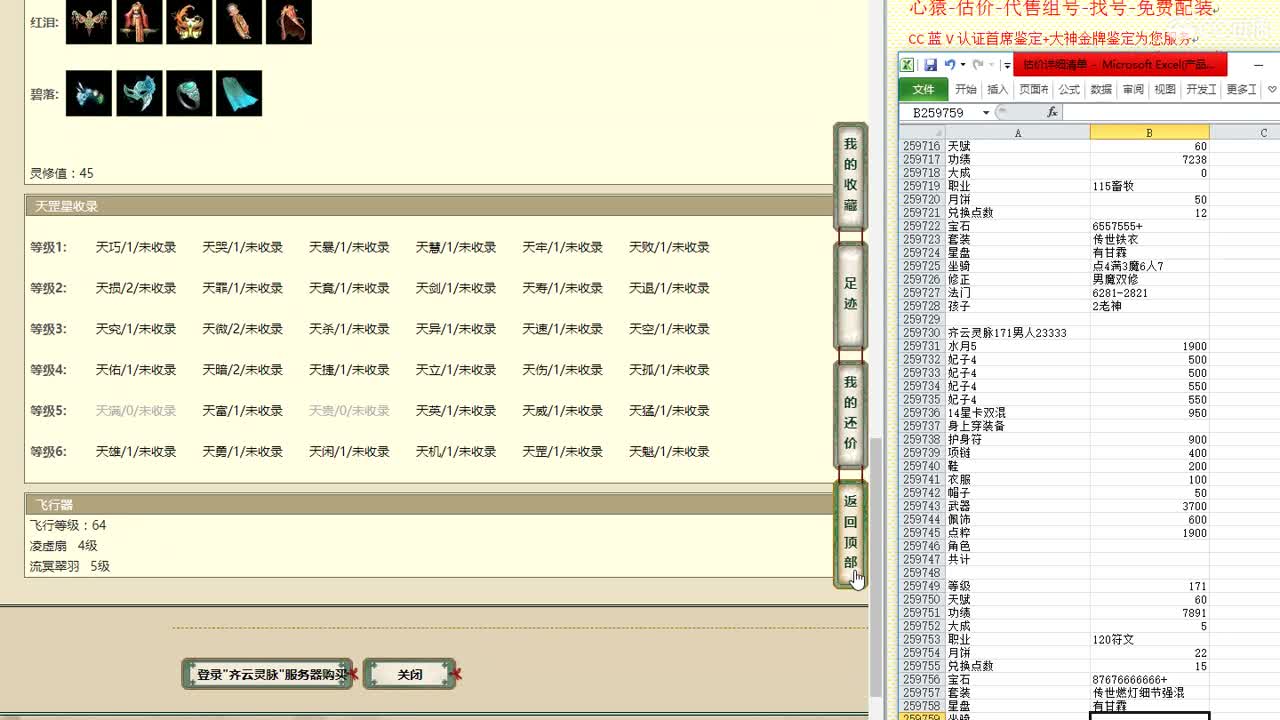Click 天魁/1/未收录 entry
1280x720 pixels.
pyautogui.click(x=669, y=452)
